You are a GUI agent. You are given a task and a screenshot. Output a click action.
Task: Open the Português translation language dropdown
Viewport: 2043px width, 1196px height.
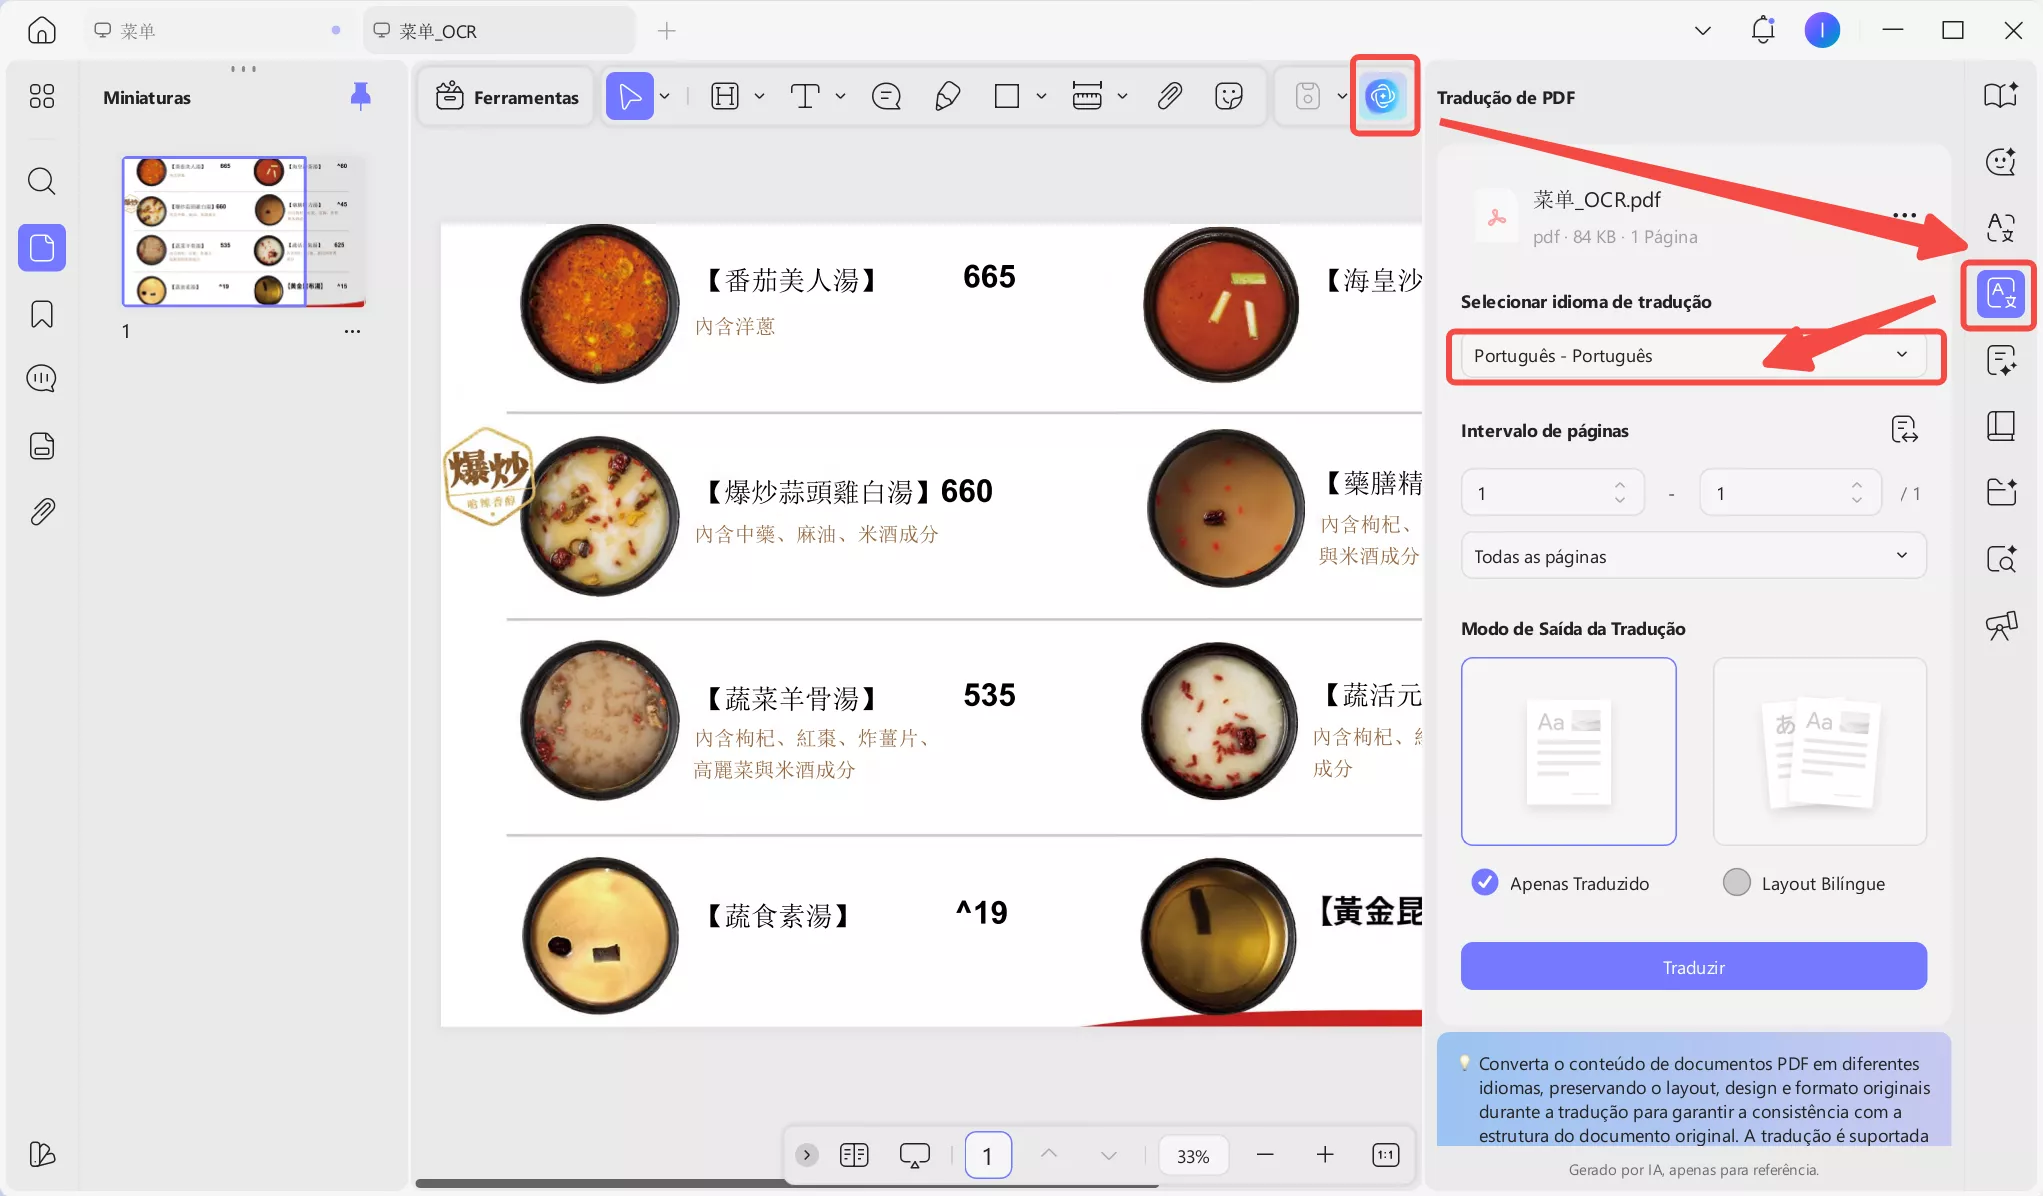click(x=1693, y=355)
